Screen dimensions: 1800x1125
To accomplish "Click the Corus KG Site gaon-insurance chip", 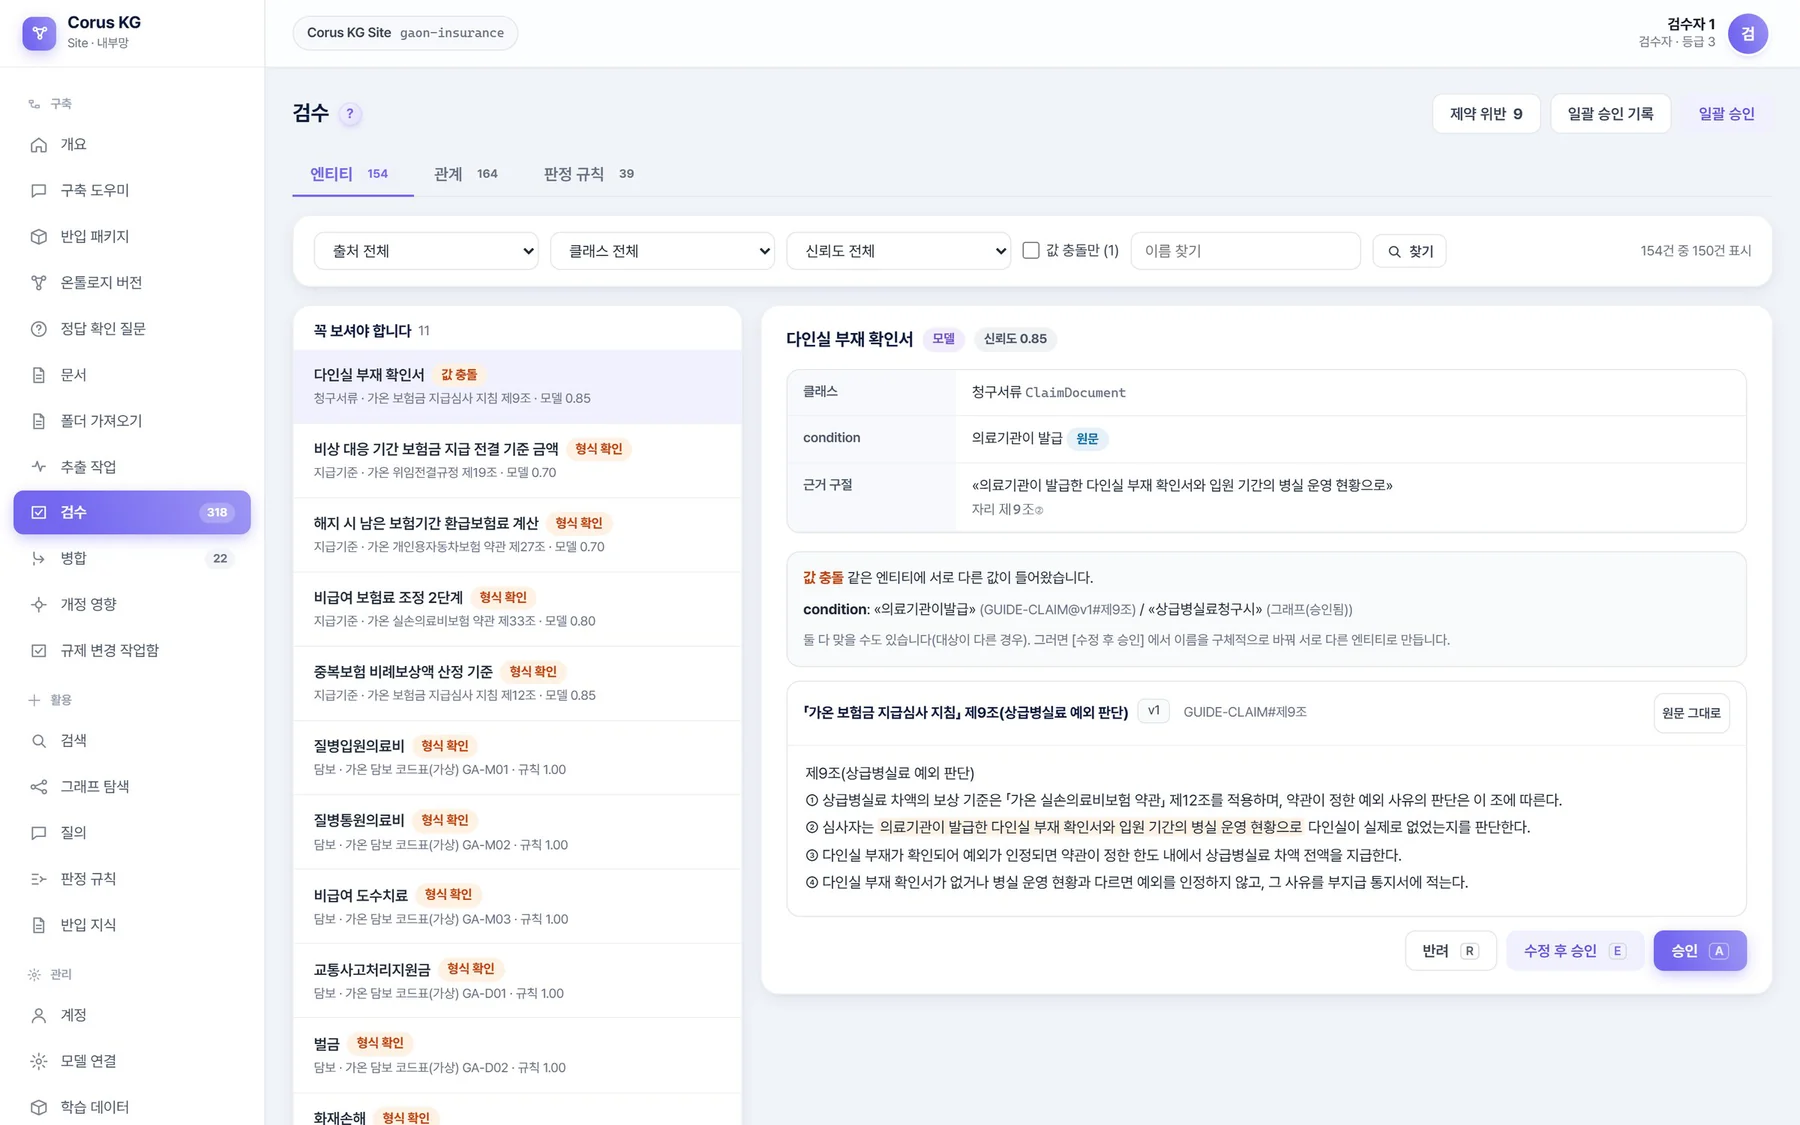I will [405, 33].
